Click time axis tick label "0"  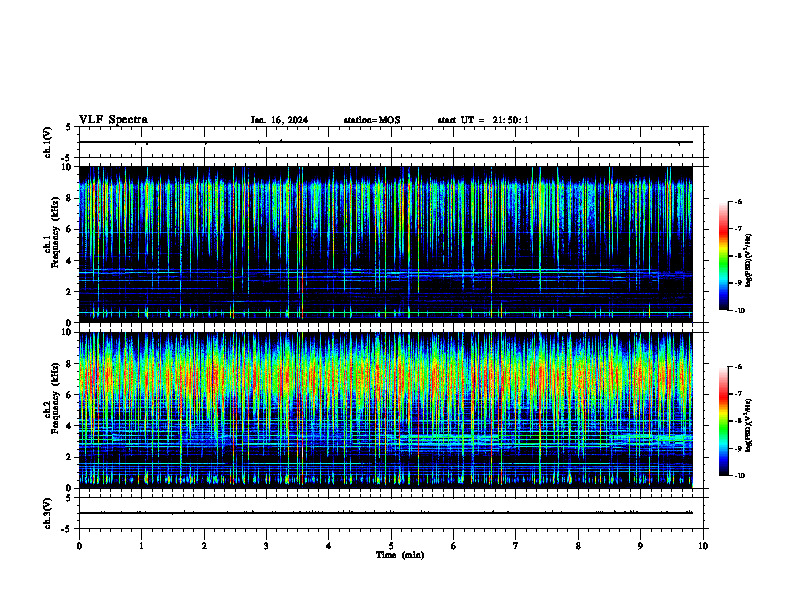tap(79, 546)
